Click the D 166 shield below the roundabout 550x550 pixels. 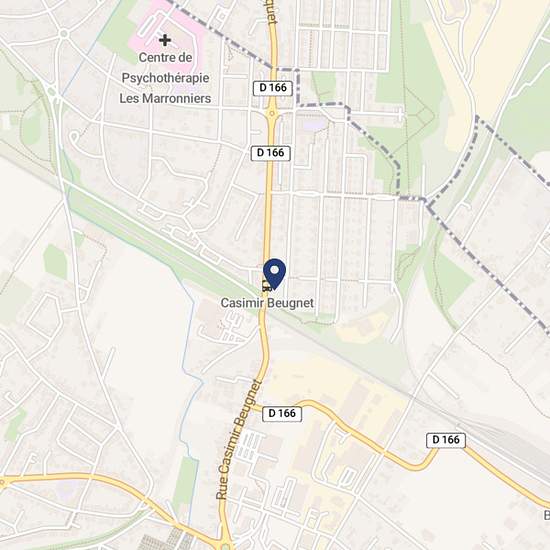click(270, 153)
